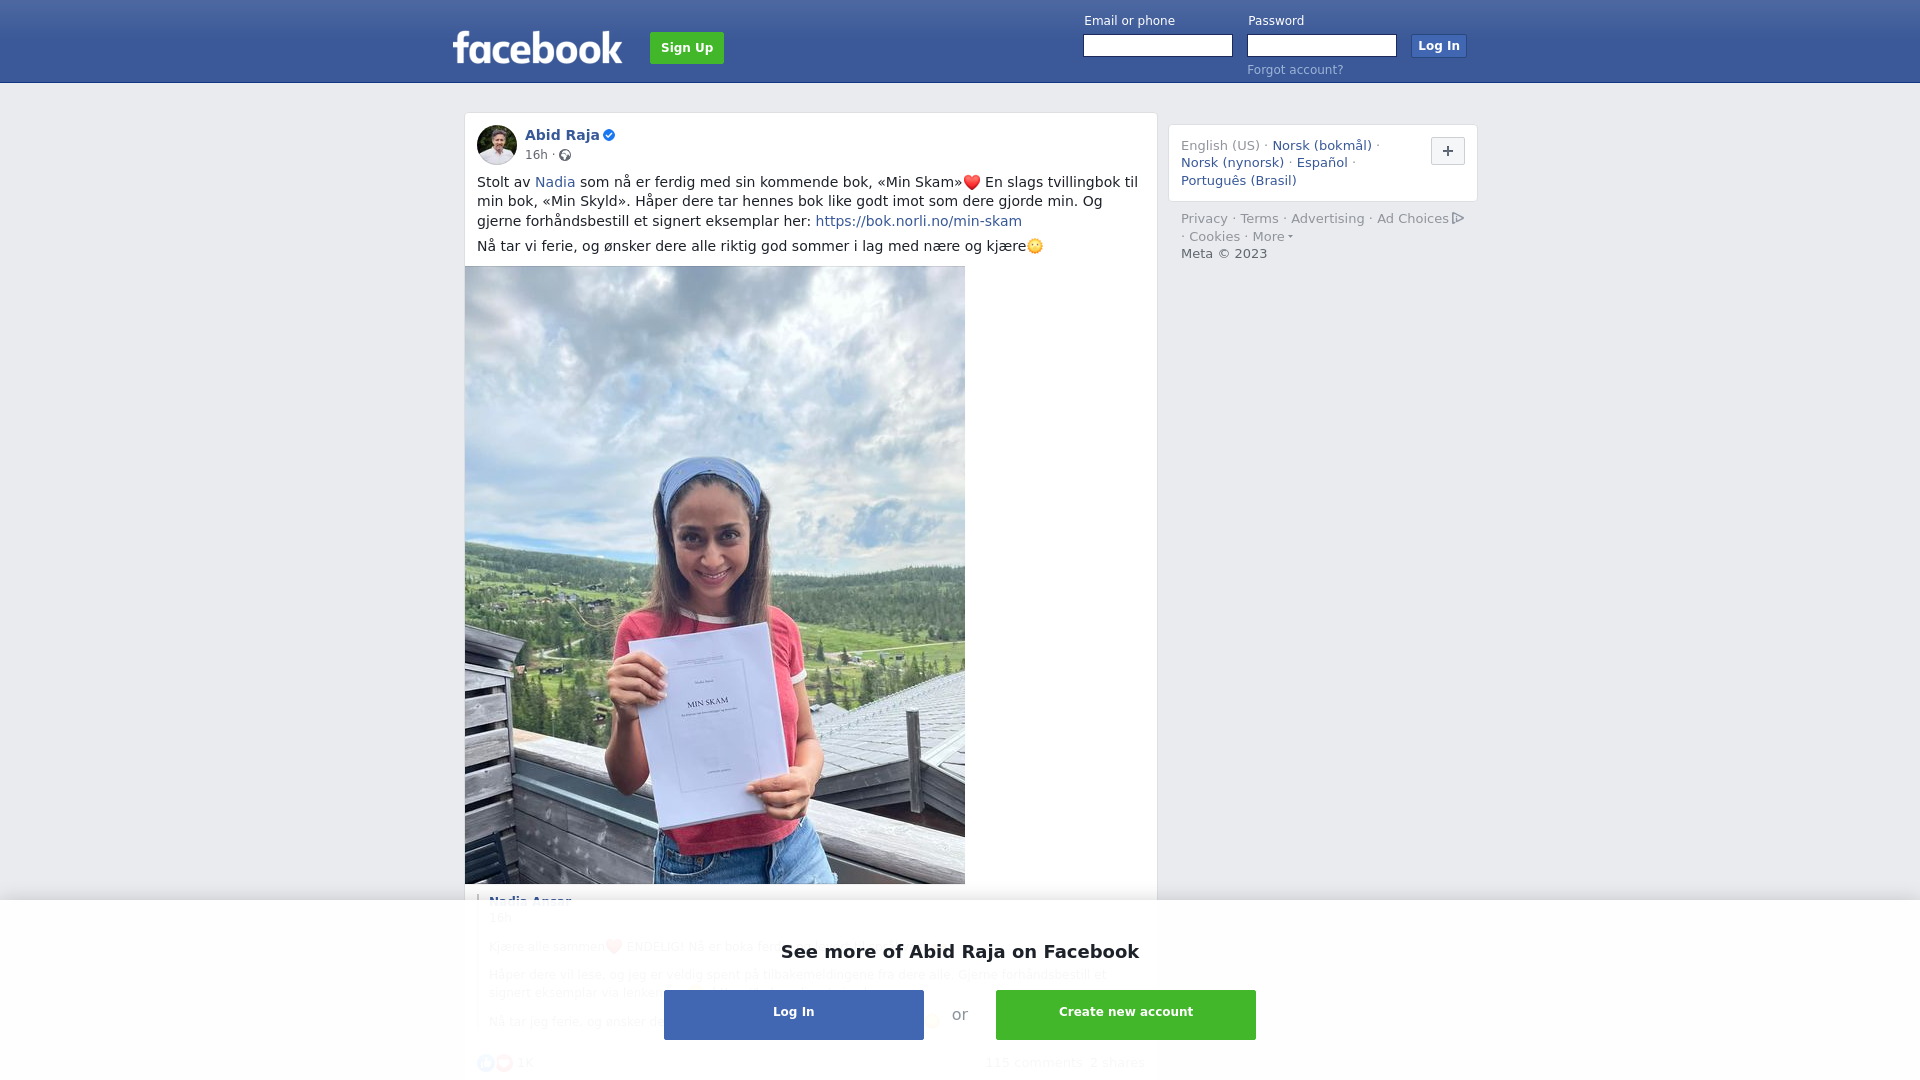Screen dimensions: 1920x1080
Task: Open the bok.norli.no/min-skam link
Action: point(918,221)
